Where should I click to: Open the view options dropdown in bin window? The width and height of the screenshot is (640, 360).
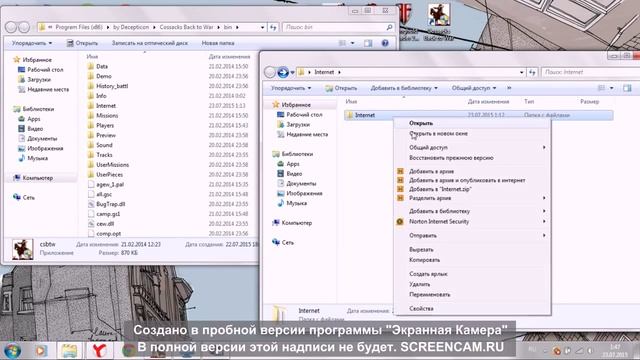click(353, 43)
